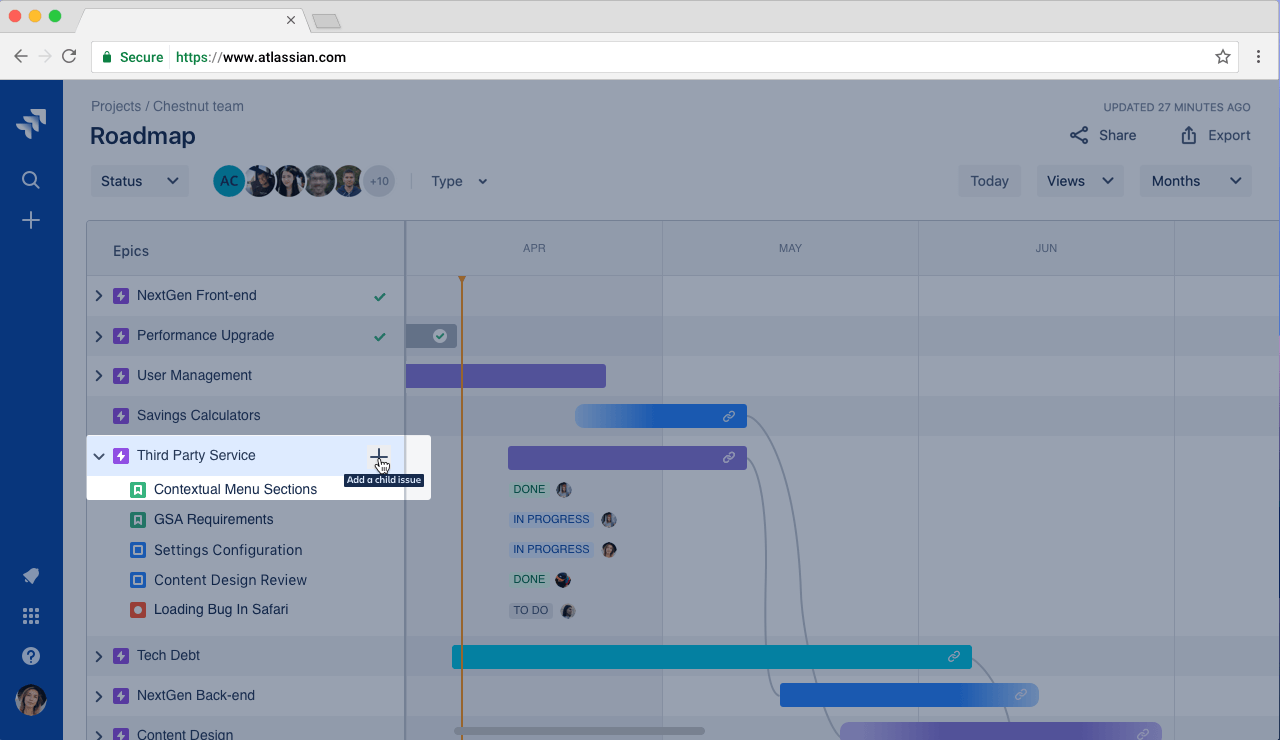This screenshot has width=1280, height=740.
Task: Click the add child issue plus icon
Action: click(x=378, y=457)
